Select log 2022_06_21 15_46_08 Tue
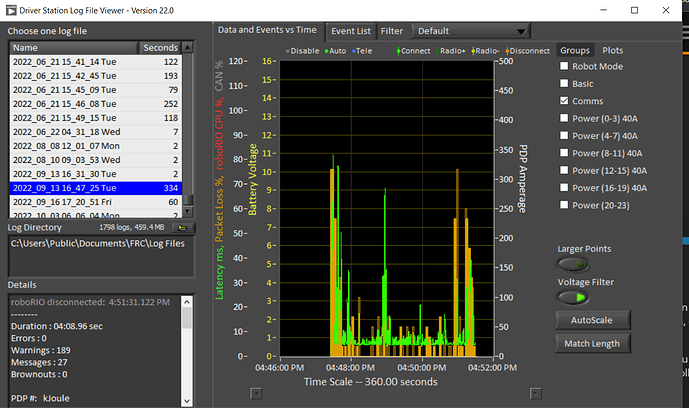The width and height of the screenshot is (689, 408). coord(96,104)
